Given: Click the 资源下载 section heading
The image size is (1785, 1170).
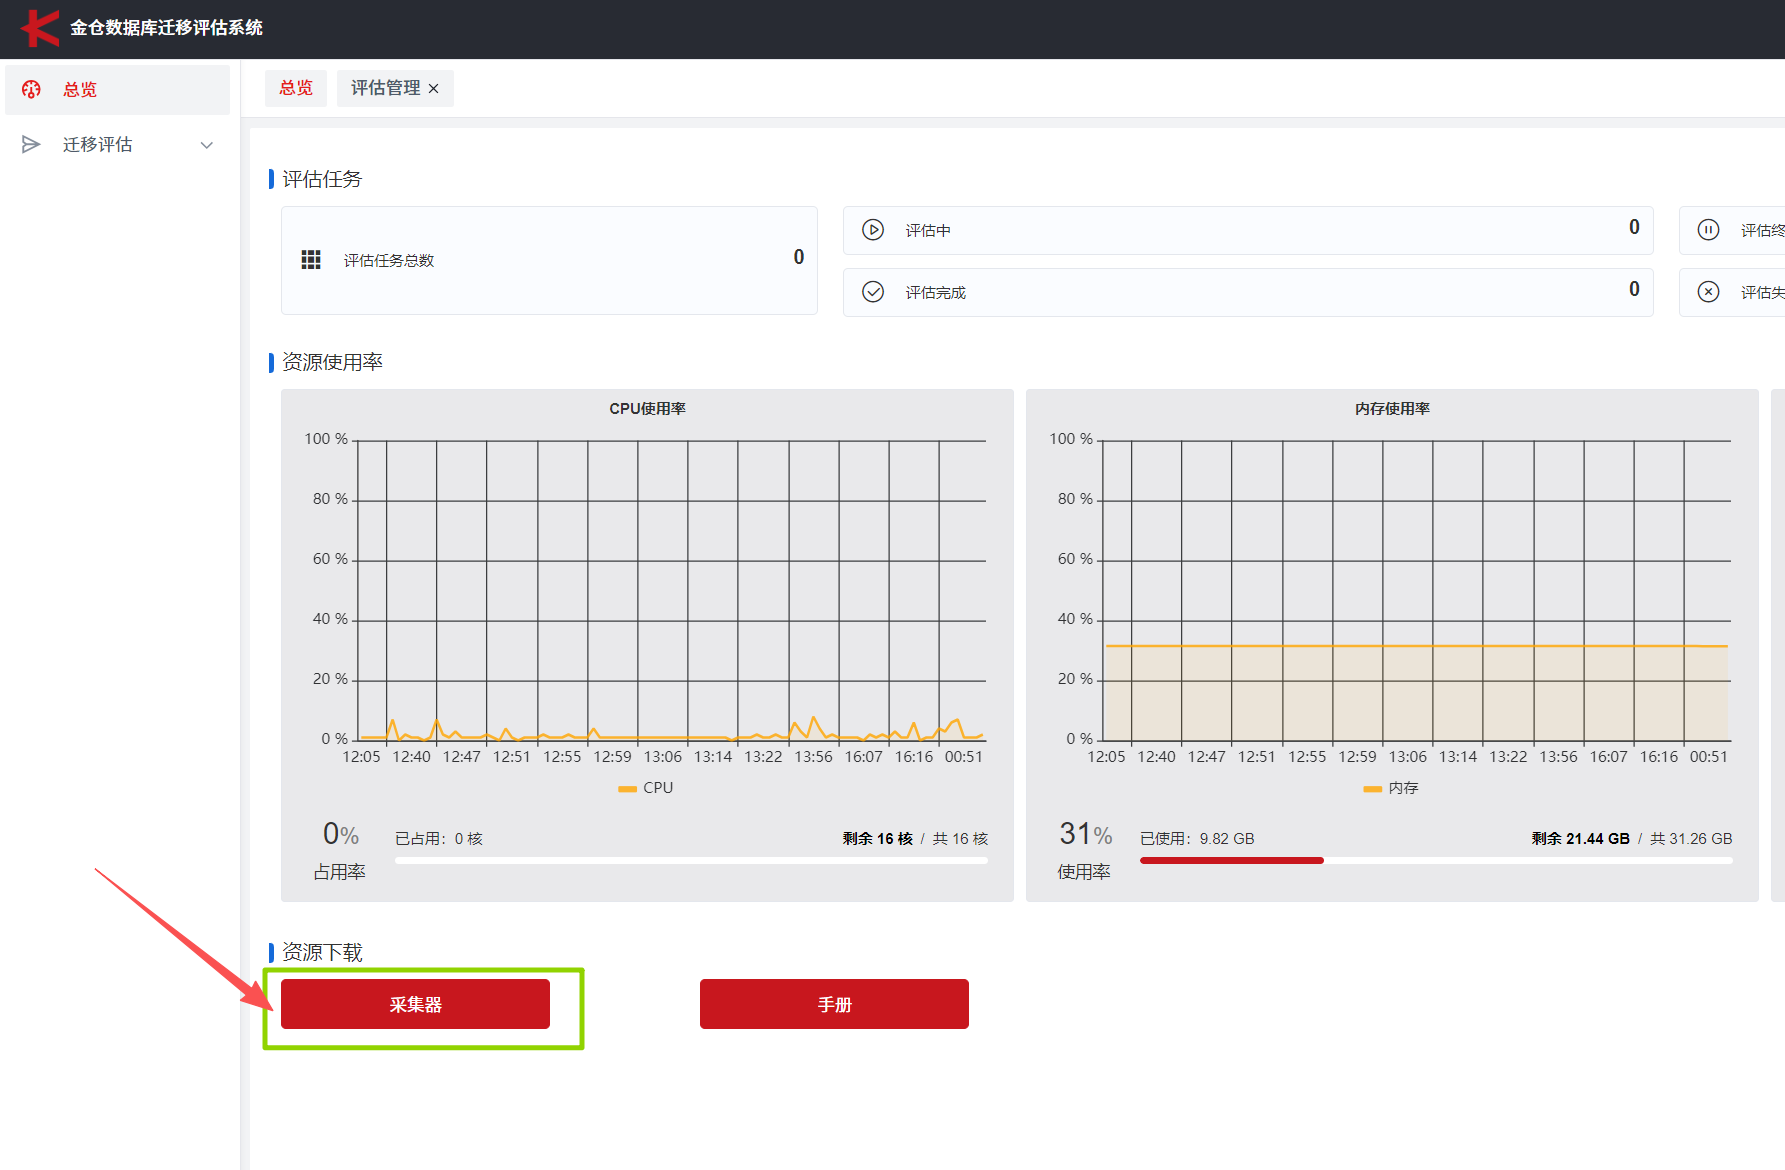Looking at the screenshot, I should point(322,952).
